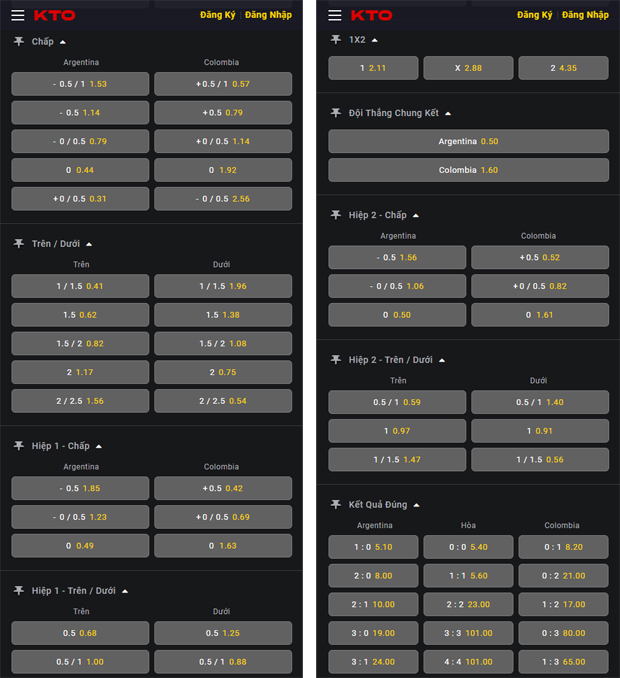This screenshot has height=678, width=620.
Task: Collapse the Đội Thắng Chung Kết section
Action: (448, 114)
